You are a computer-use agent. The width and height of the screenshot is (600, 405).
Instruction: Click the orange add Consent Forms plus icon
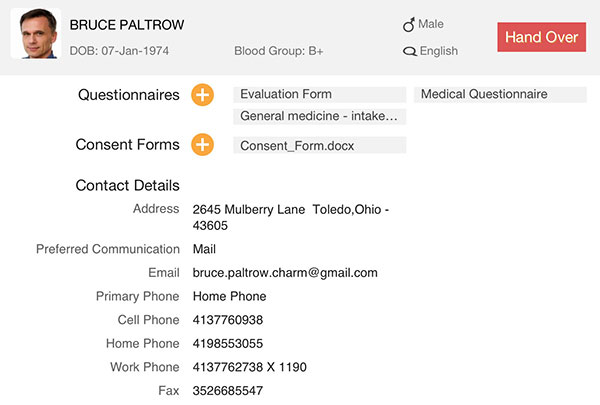[x=202, y=145]
